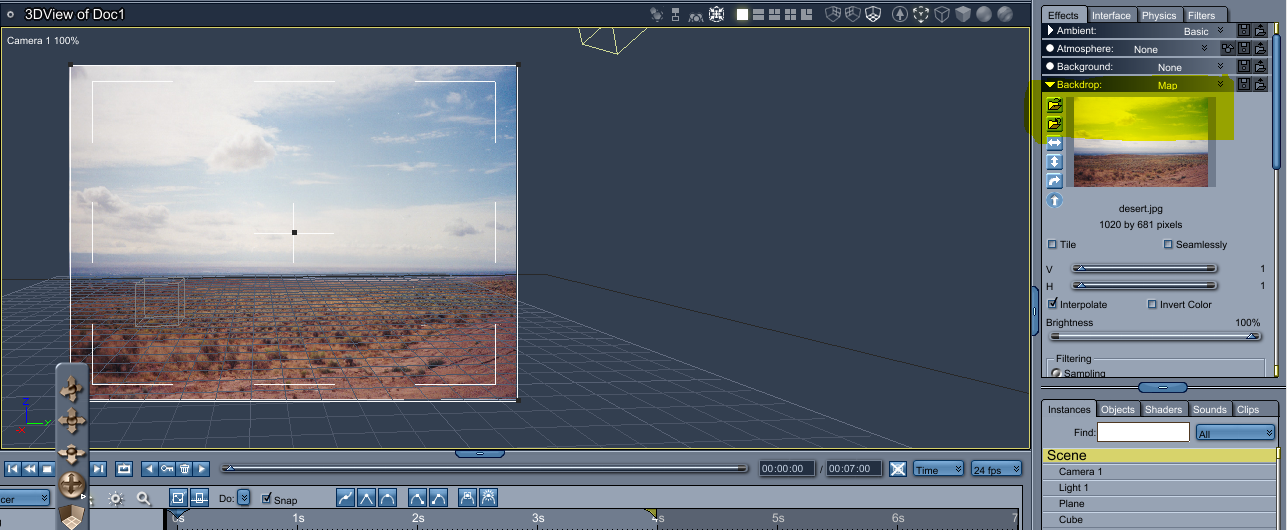Save Backdrop settings with disk icon

pyautogui.click(x=1244, y=84)
